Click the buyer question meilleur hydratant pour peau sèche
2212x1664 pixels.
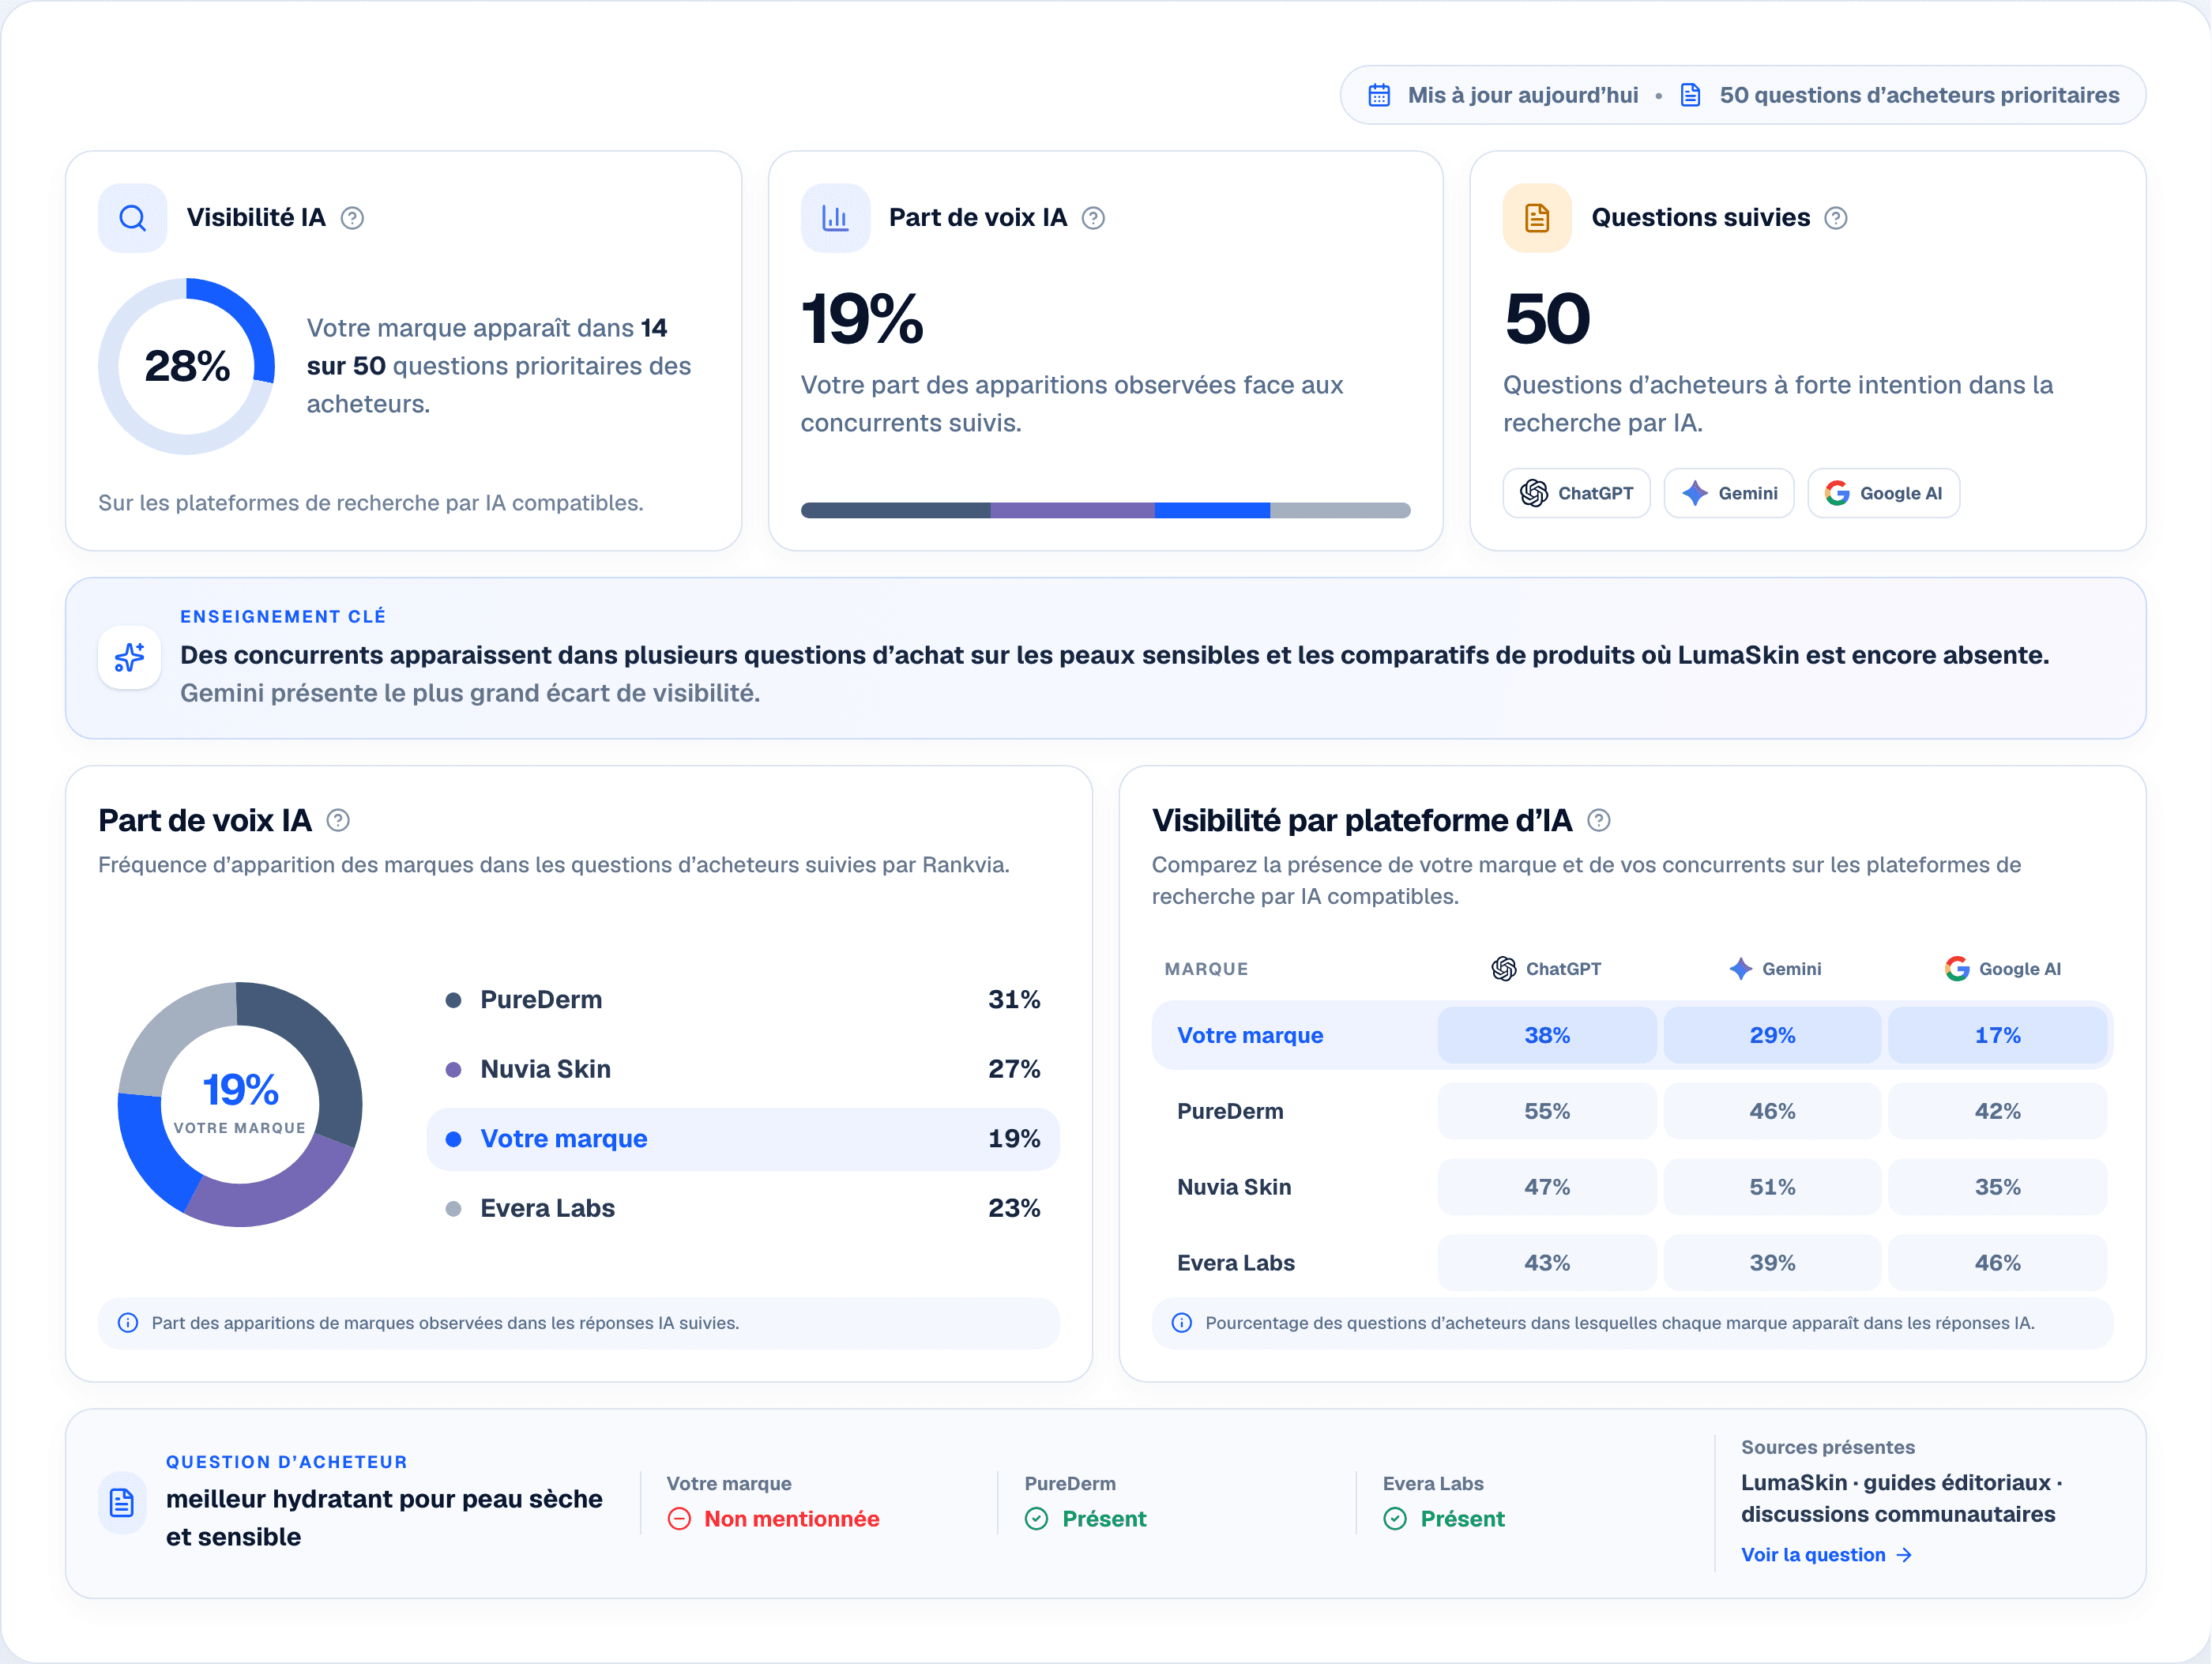(384, 1518)
